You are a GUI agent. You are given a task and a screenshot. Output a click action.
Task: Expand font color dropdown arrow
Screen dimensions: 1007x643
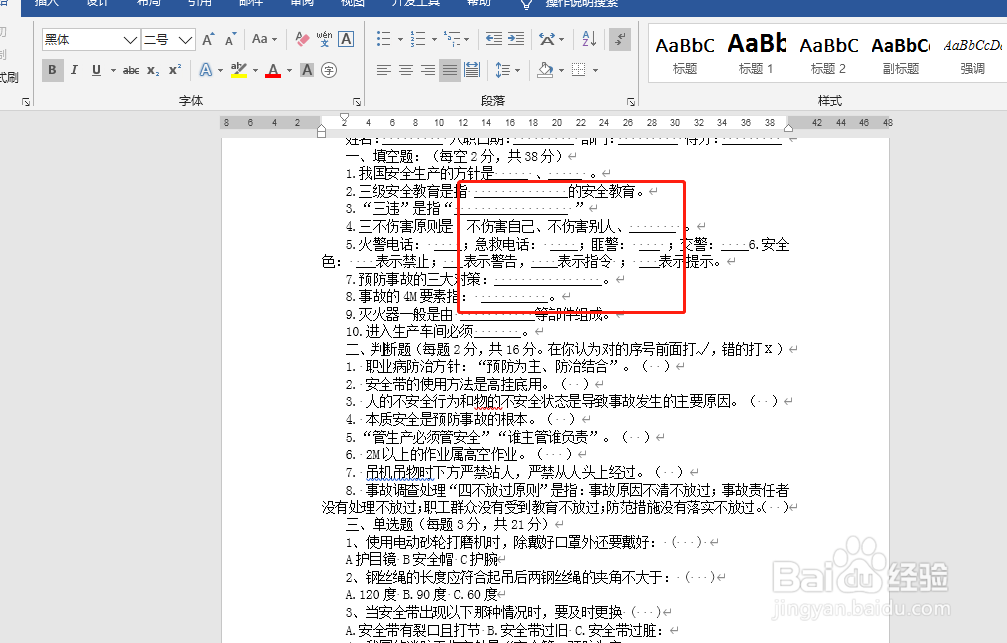coord(290,70)
